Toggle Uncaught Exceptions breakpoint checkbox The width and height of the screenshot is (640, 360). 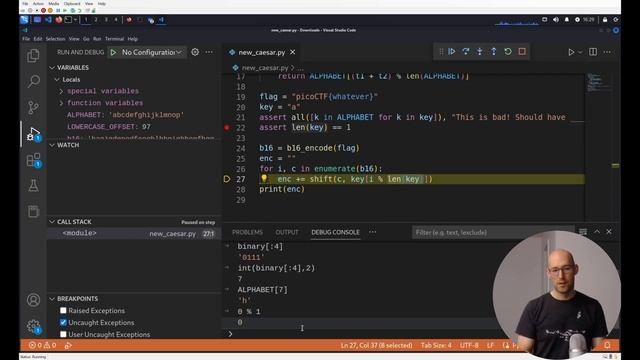[63, 322]
